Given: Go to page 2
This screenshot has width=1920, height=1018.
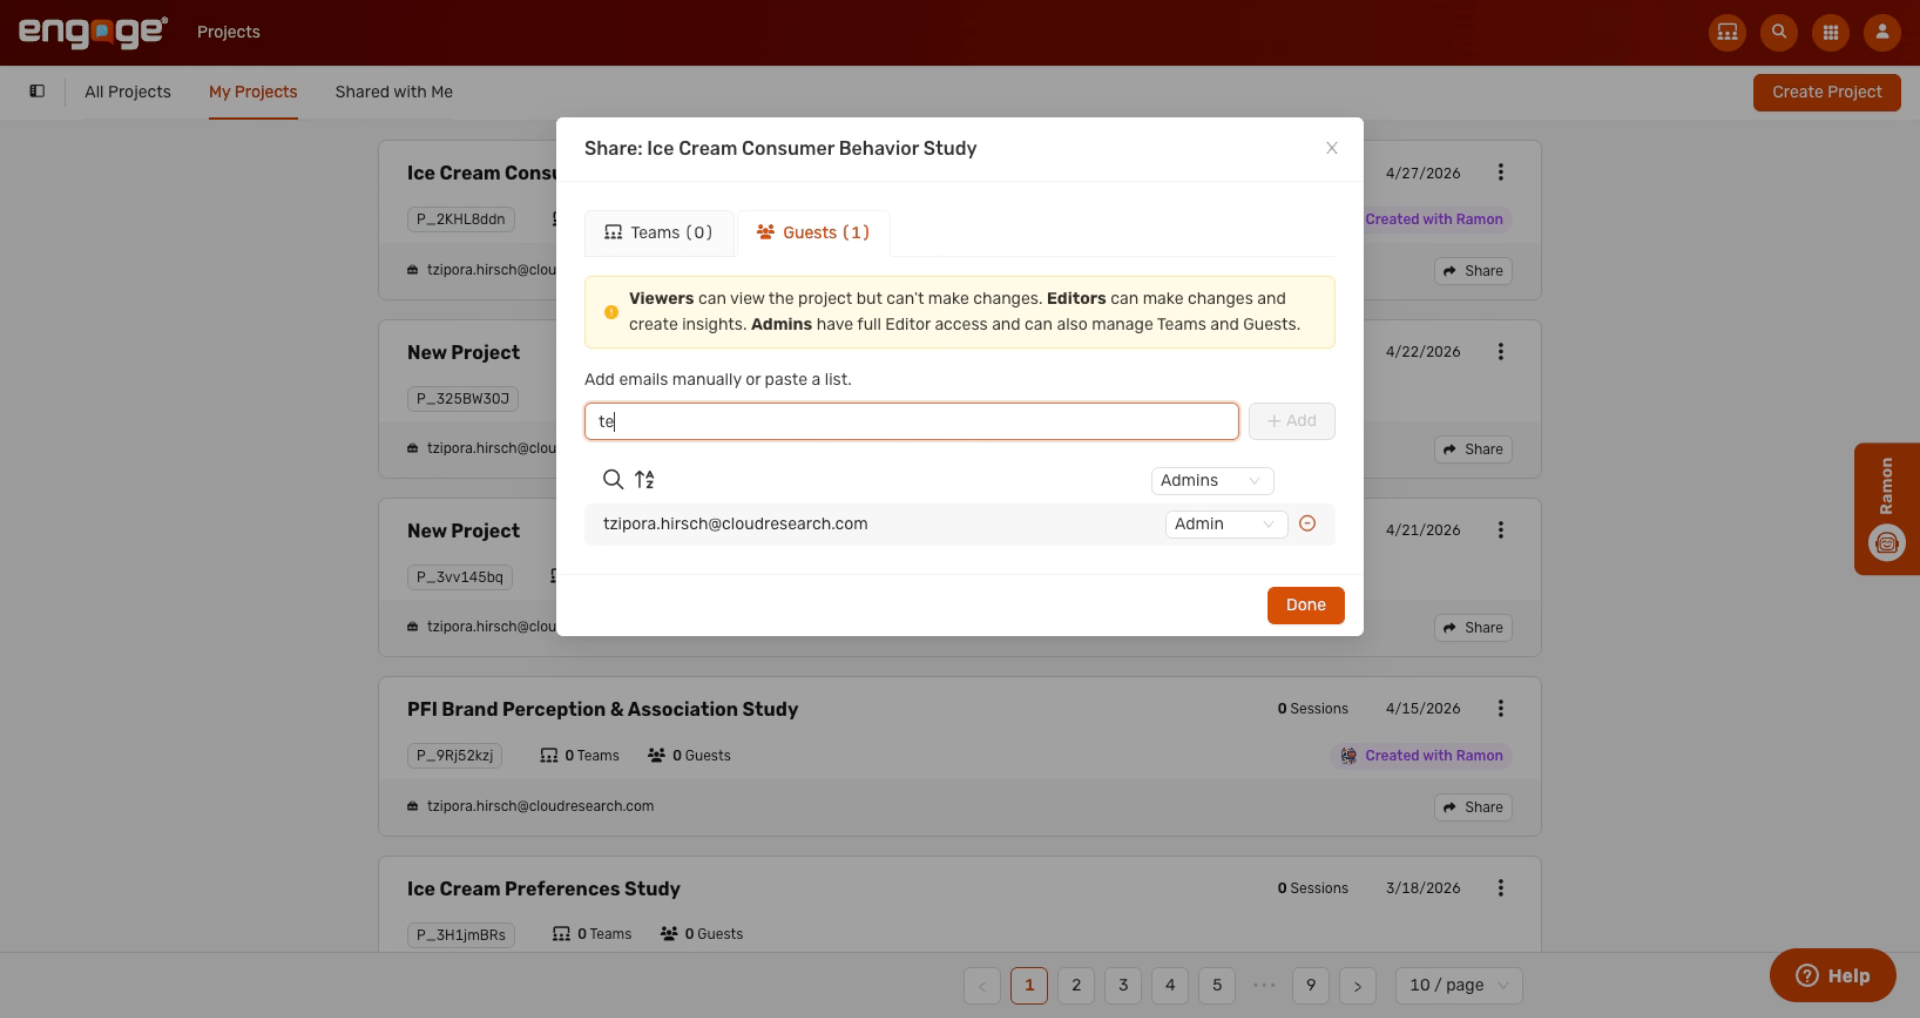Looking at the screenshot, I should [x=1076, y=986].
